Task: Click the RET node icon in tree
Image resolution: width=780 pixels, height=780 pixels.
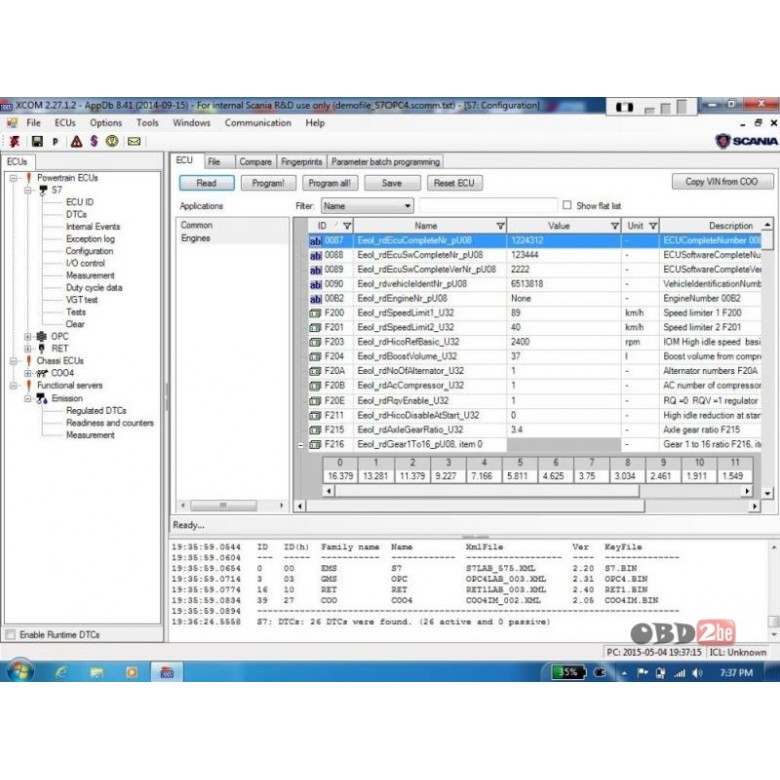Action: point(42,349)
